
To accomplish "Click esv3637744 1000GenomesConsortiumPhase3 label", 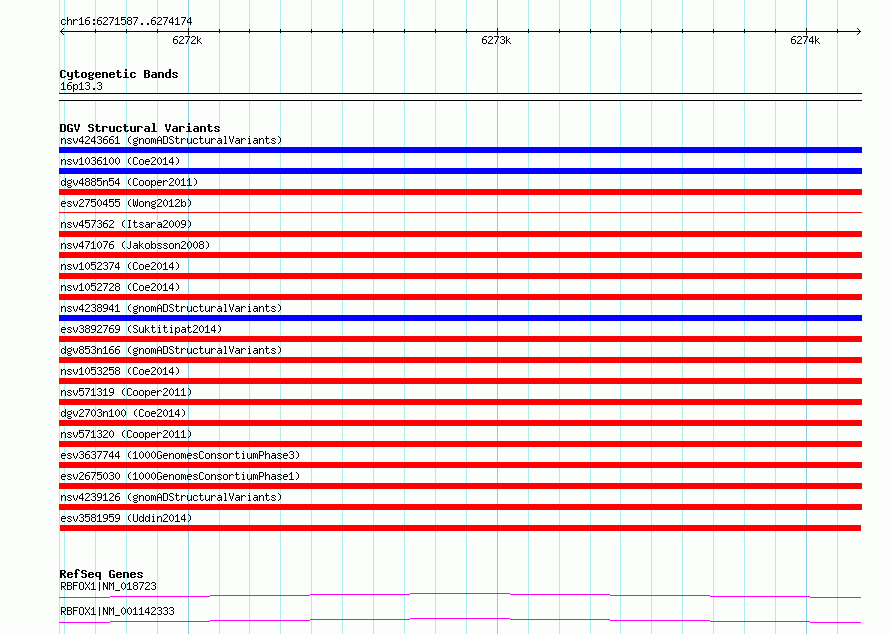I will point(180,455).
